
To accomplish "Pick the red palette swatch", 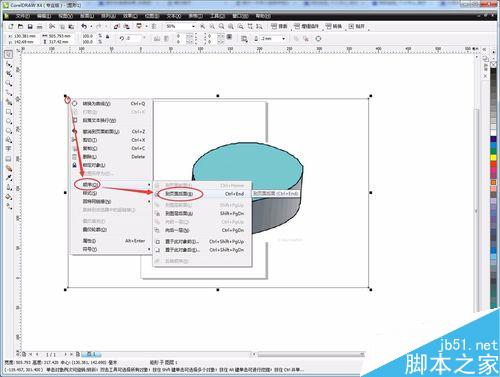I will pyautogui.click(x=494, y=165).
